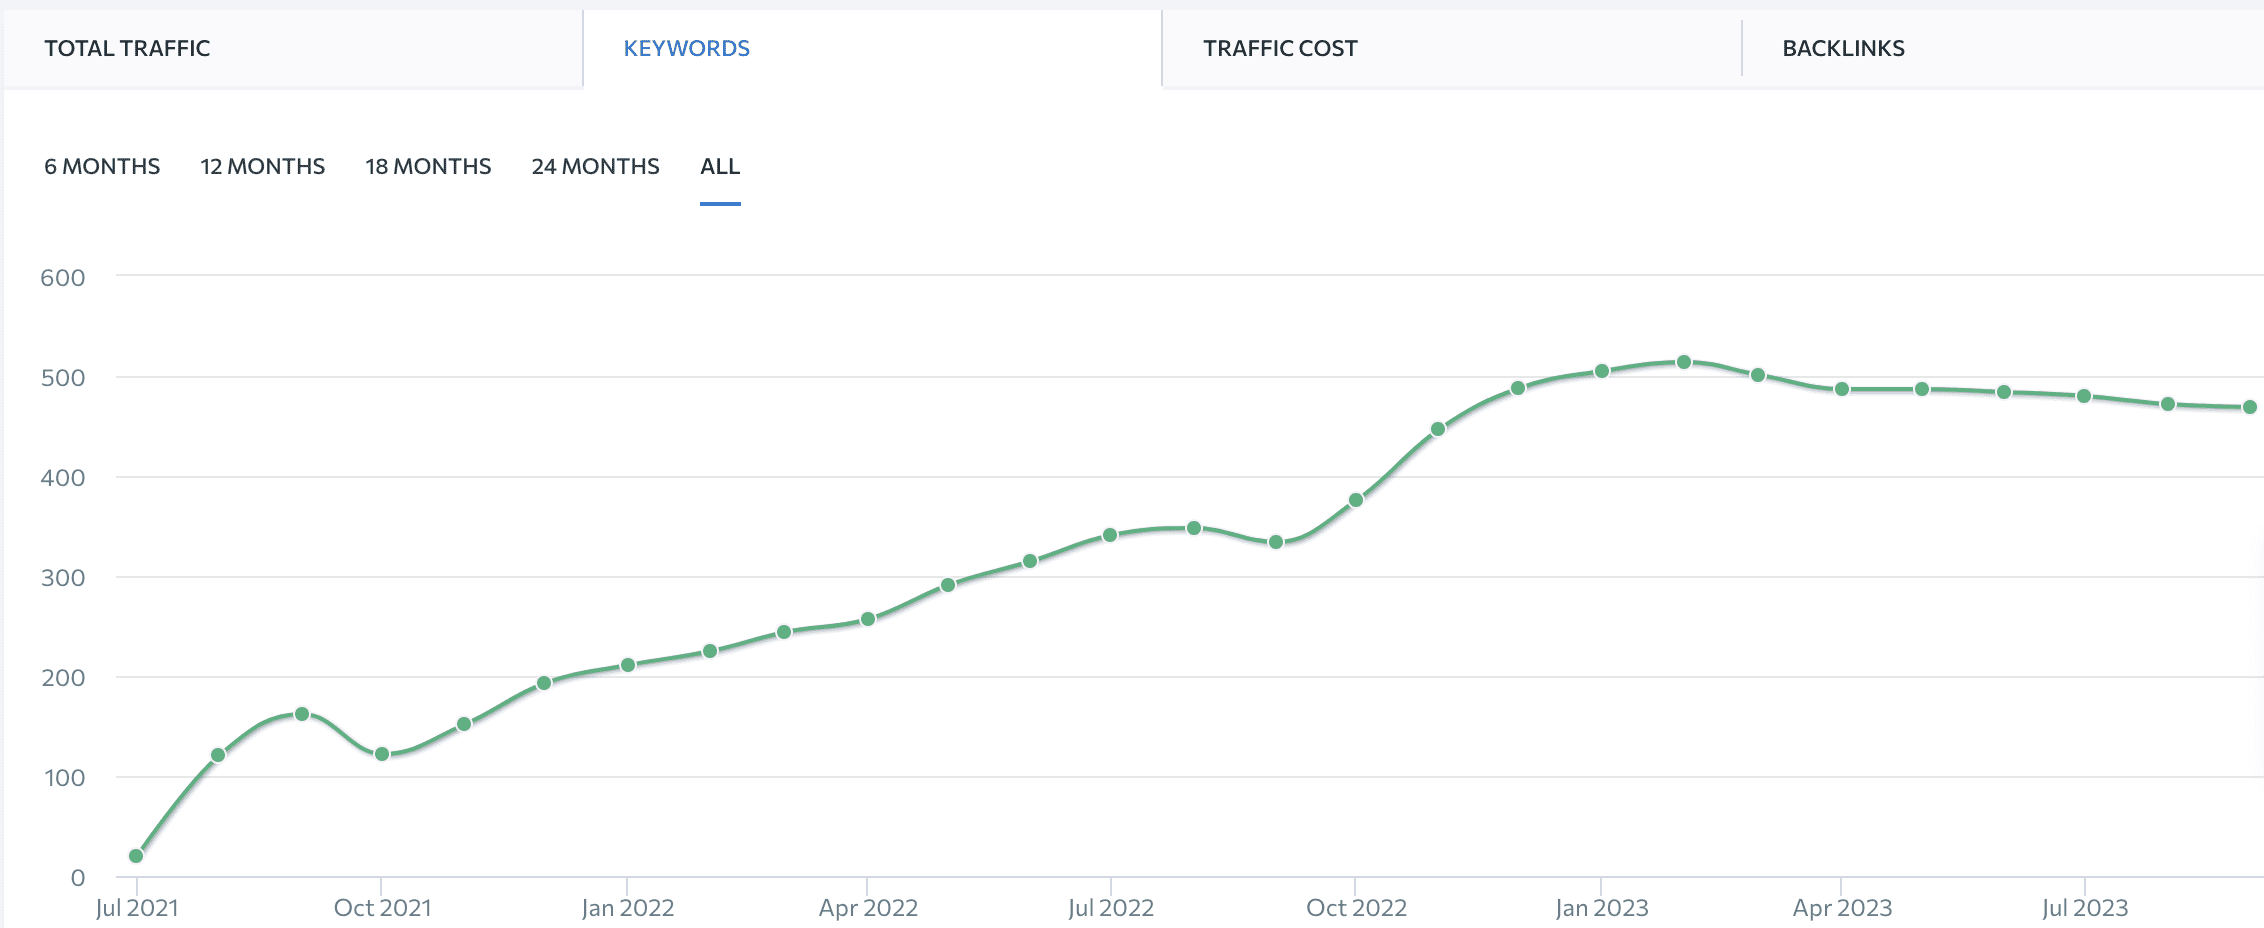Click the Jul 2021 axis label

coord(137,908)
